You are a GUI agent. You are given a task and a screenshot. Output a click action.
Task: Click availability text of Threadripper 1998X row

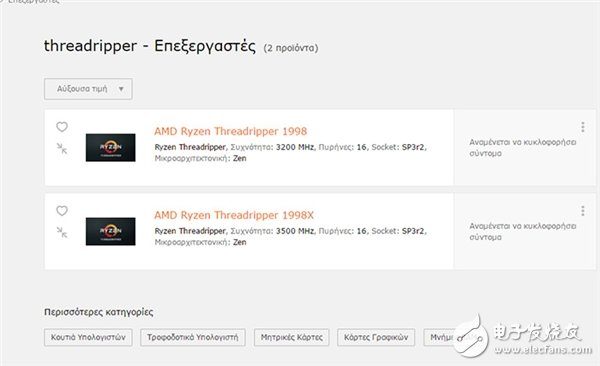click(523, 232)
